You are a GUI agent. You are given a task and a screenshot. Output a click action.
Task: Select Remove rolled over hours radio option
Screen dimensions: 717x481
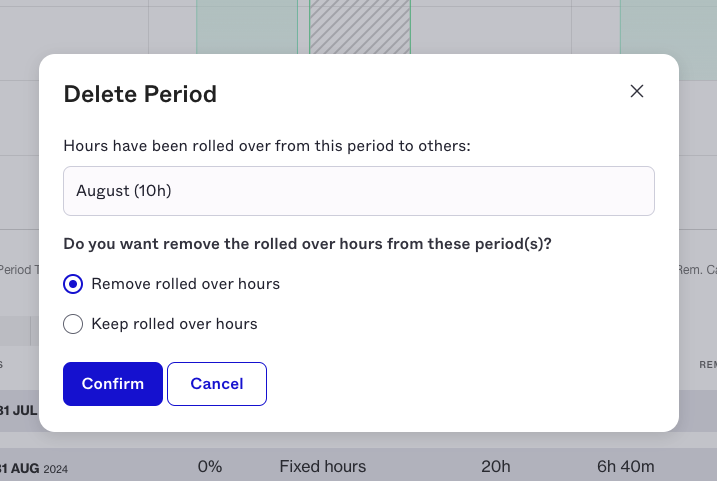(73, 284)
